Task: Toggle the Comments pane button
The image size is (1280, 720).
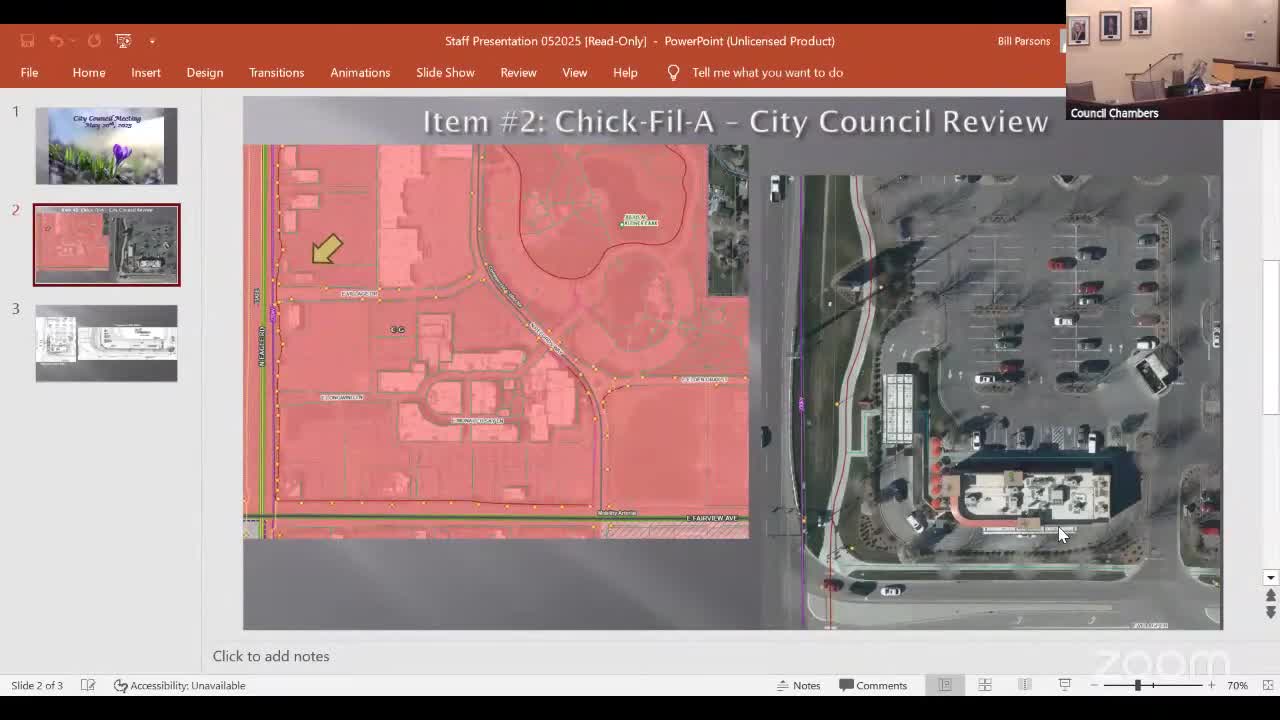Action: click(x=873, y=685)
